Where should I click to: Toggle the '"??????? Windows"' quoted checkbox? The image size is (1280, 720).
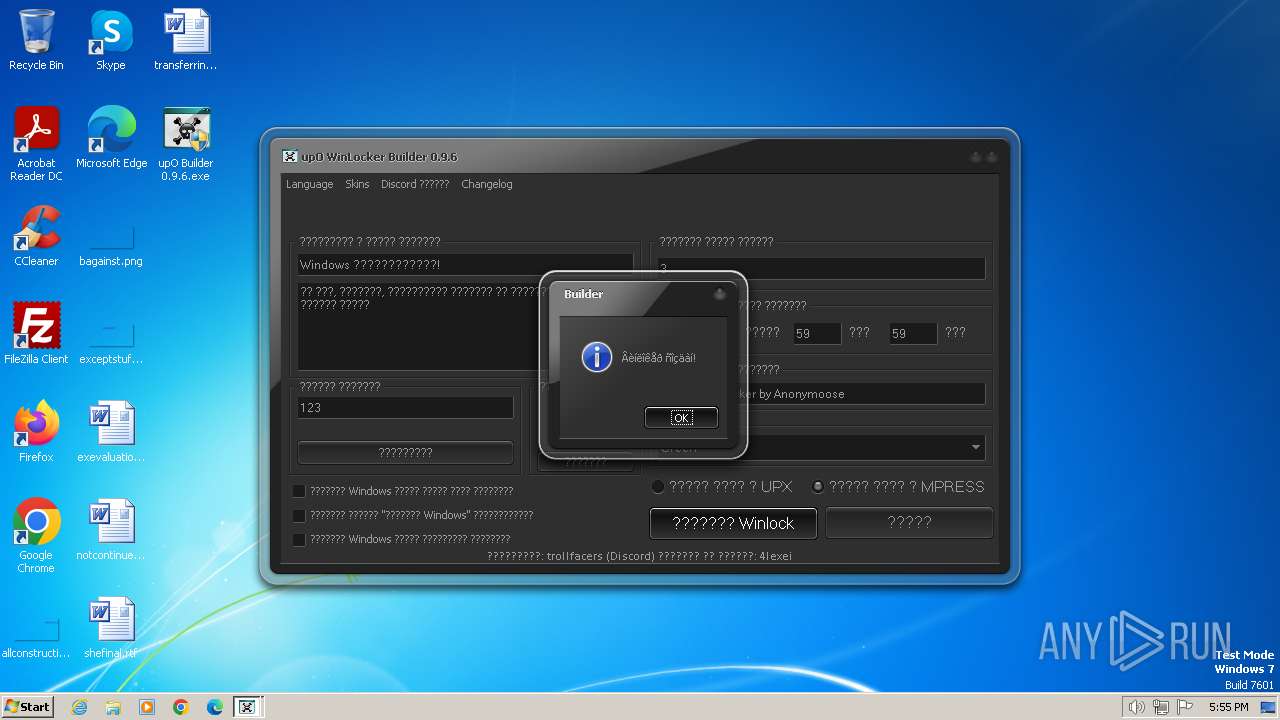[299, 515]
